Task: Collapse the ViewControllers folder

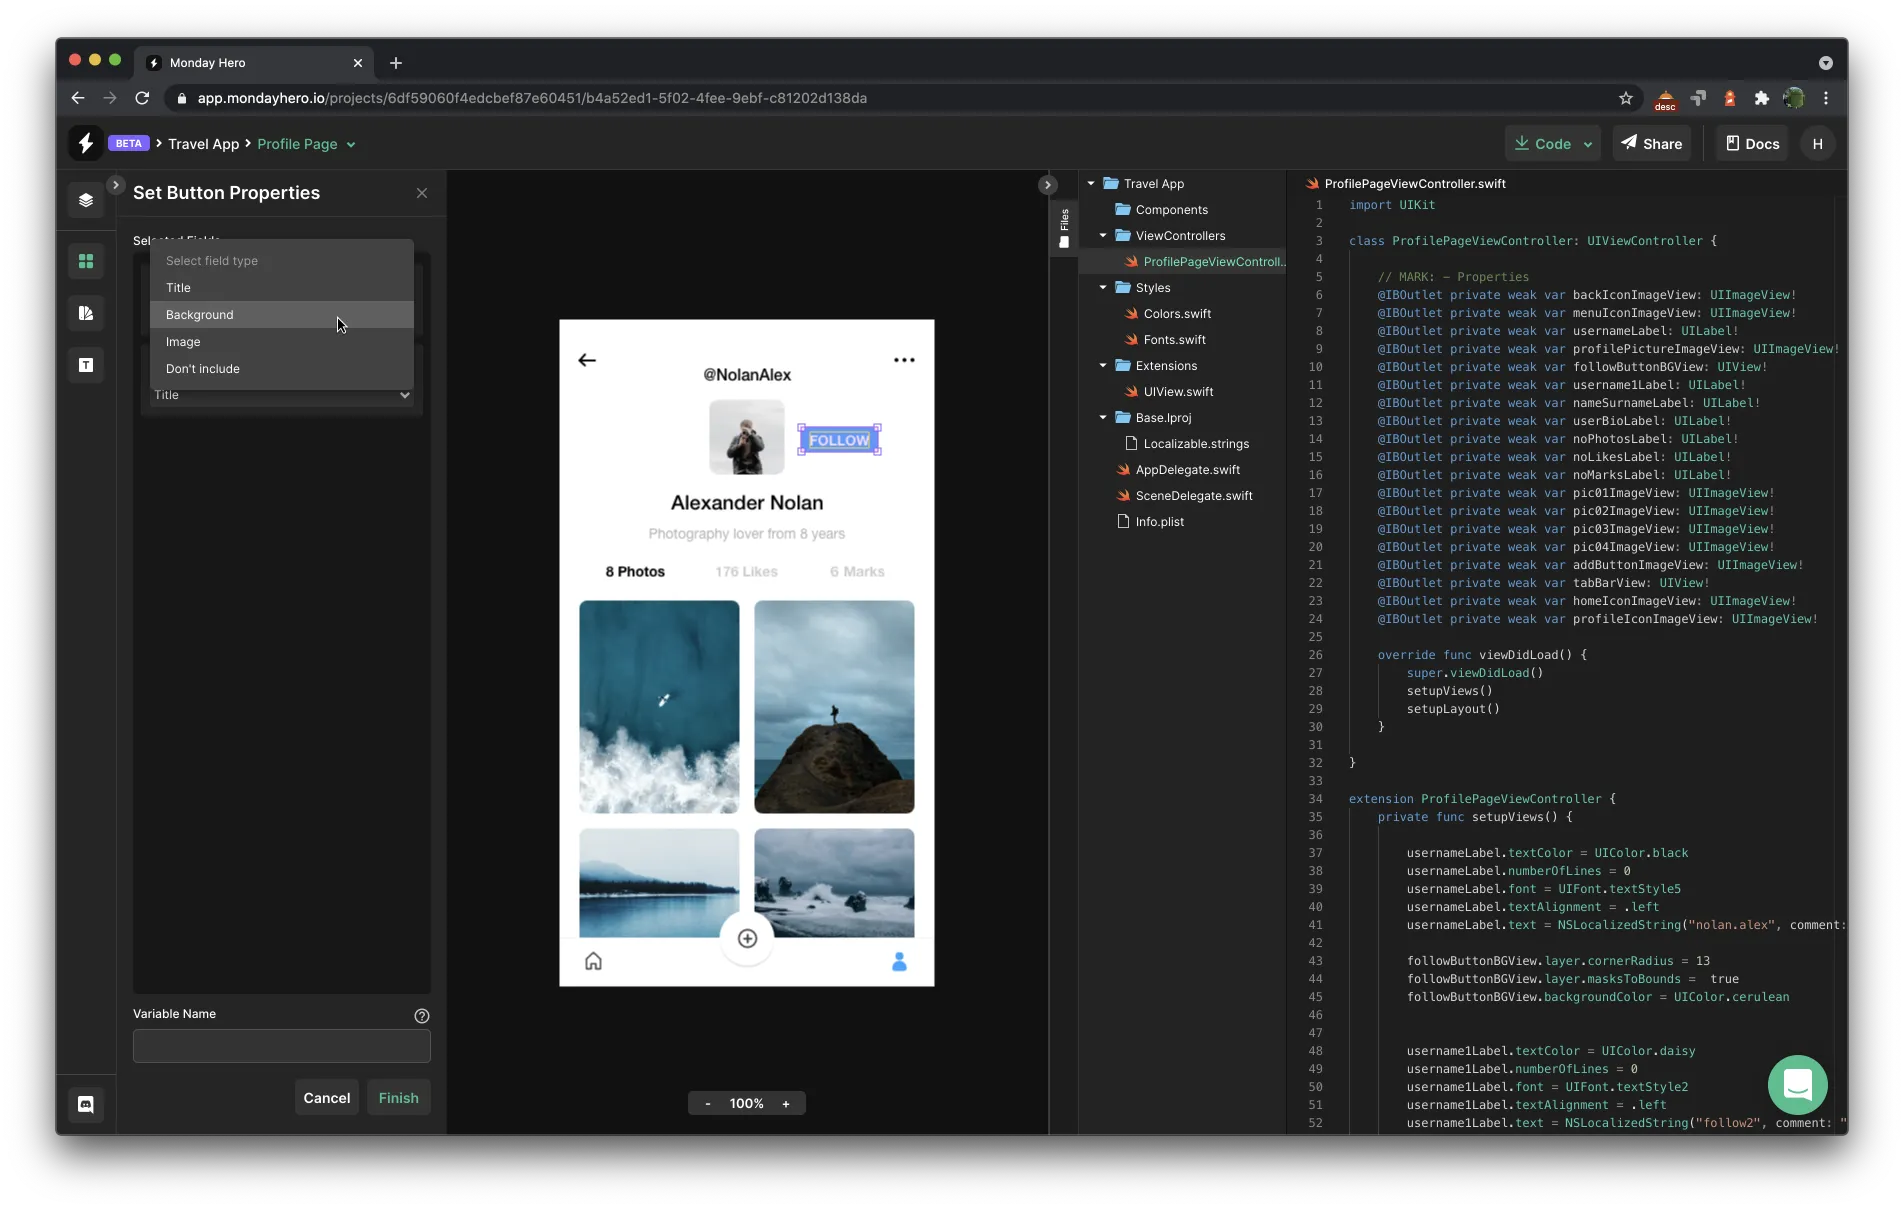Action: (1103, 236)
